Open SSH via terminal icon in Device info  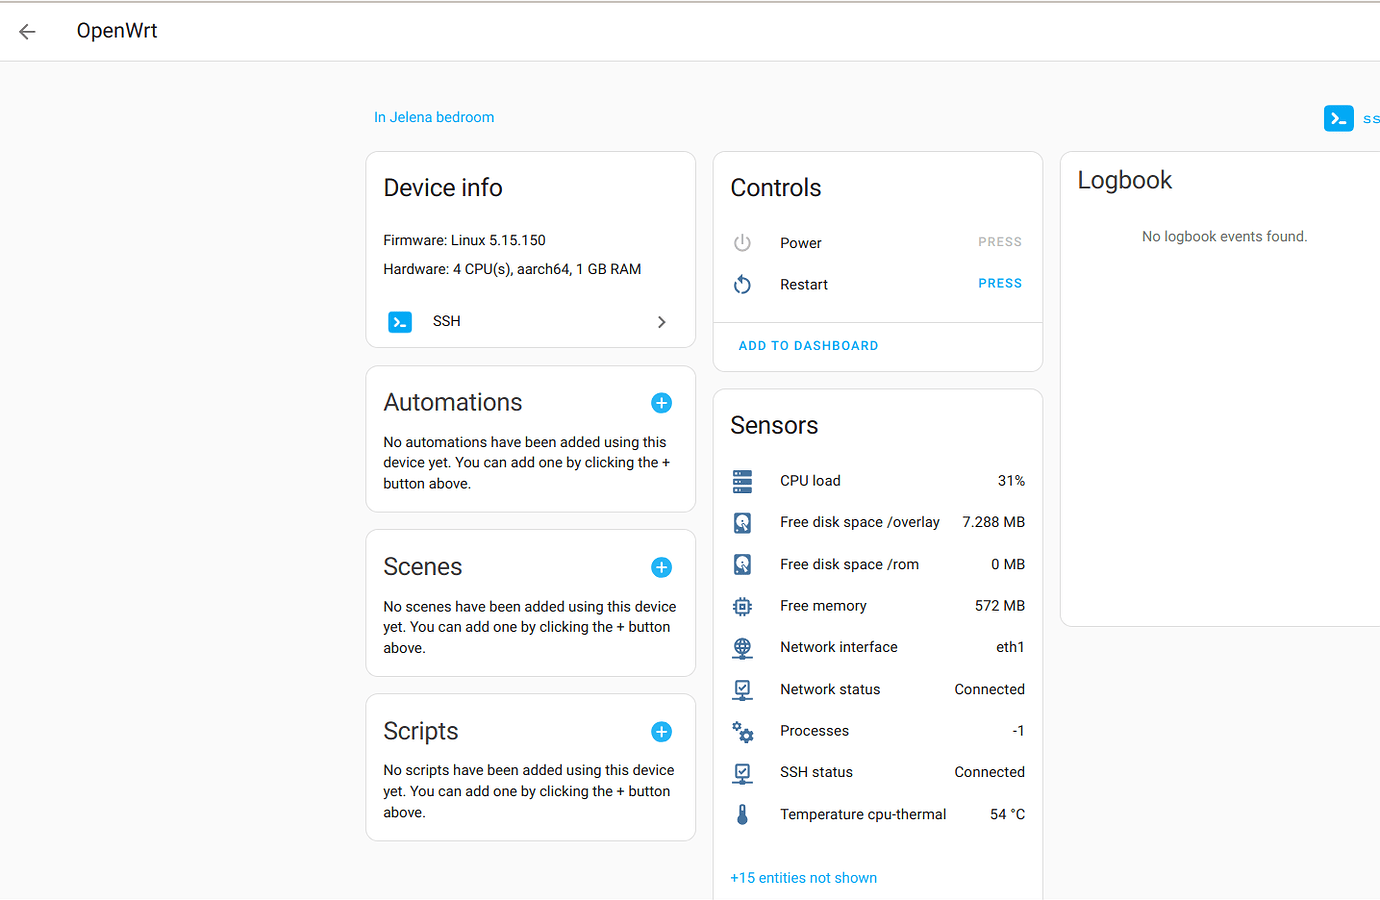pos(400,321)
